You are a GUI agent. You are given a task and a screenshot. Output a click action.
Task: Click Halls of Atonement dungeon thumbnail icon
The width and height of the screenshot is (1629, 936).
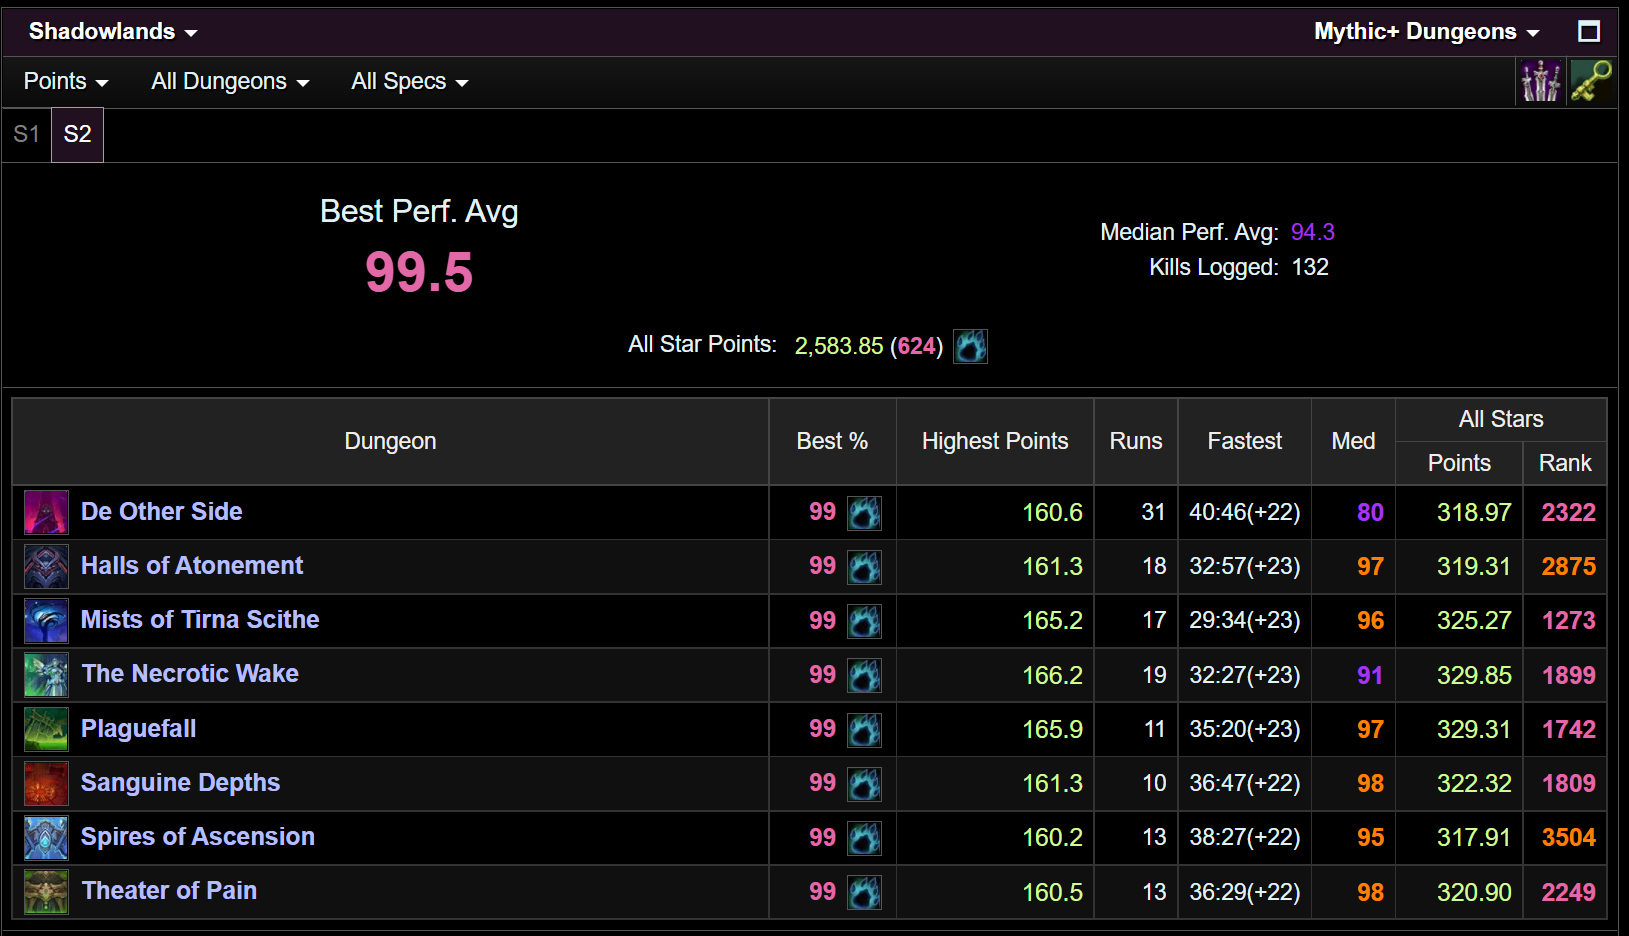coord(46,566)
